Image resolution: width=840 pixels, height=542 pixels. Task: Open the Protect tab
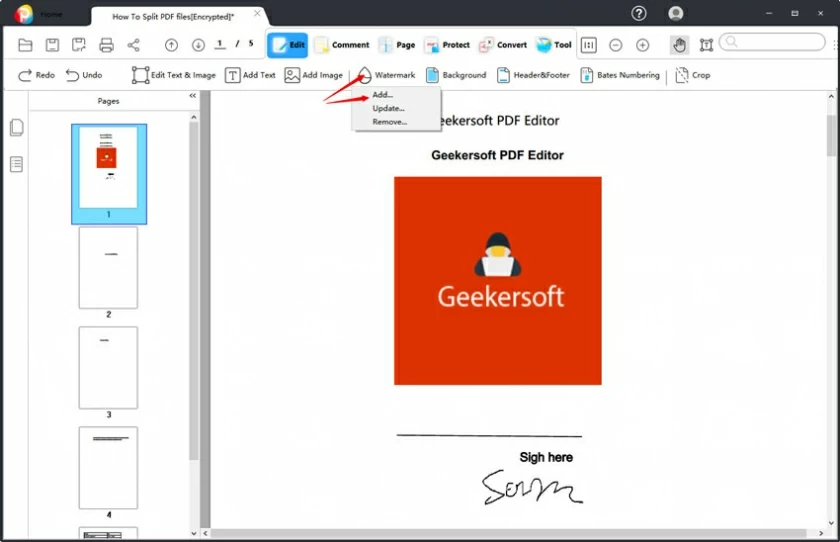click(x=447, y=45)
